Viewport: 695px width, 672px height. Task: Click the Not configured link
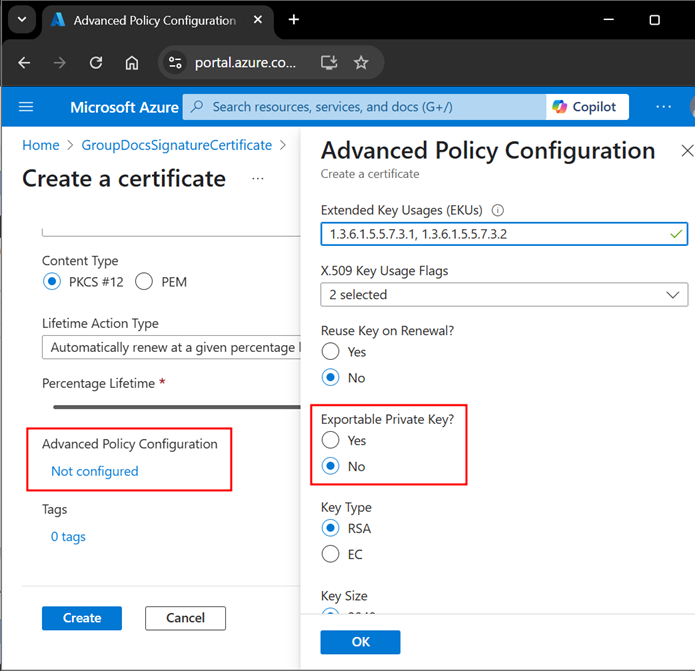(x=95, y=471)
